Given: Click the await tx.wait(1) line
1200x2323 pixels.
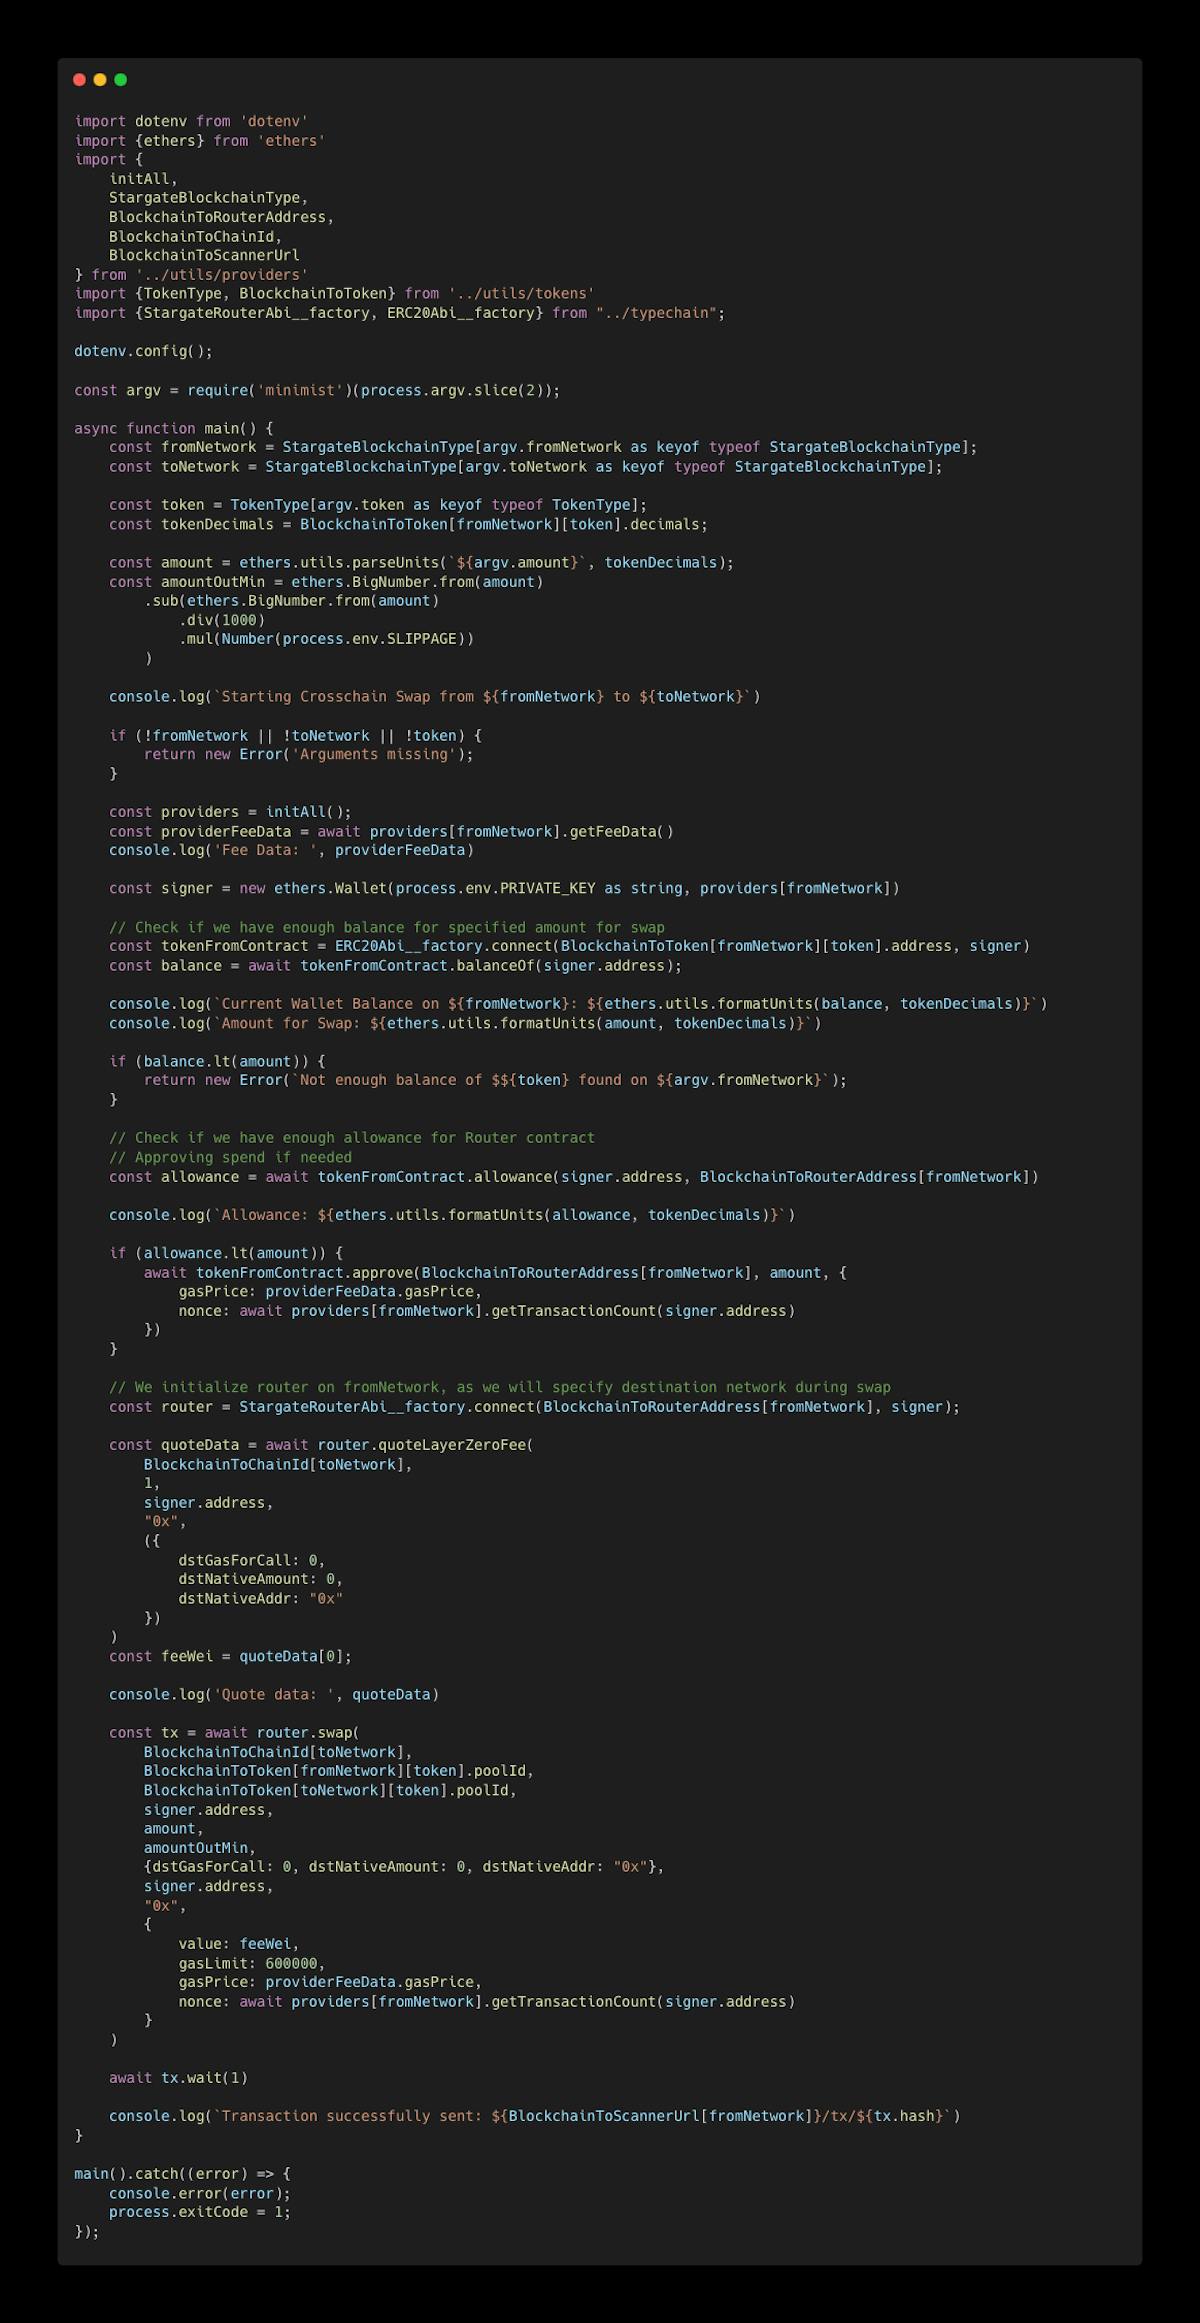Looking at the screenshot, I should pos(178,2078).
